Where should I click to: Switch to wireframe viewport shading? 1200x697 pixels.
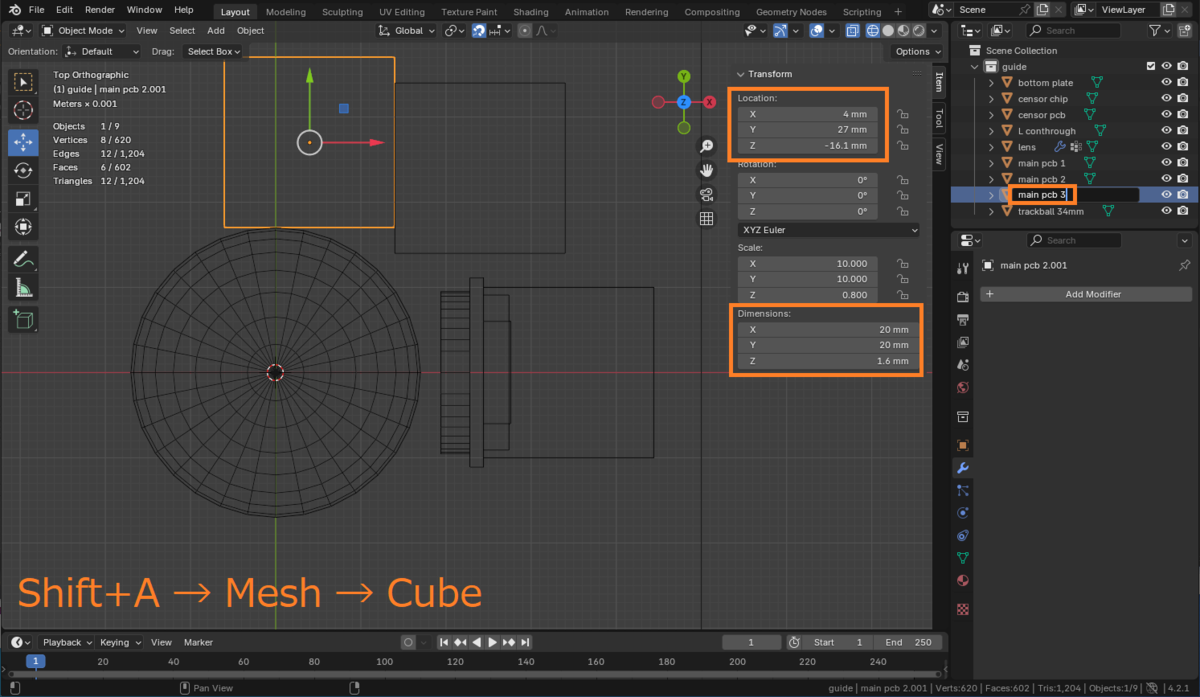click(874, 30)
